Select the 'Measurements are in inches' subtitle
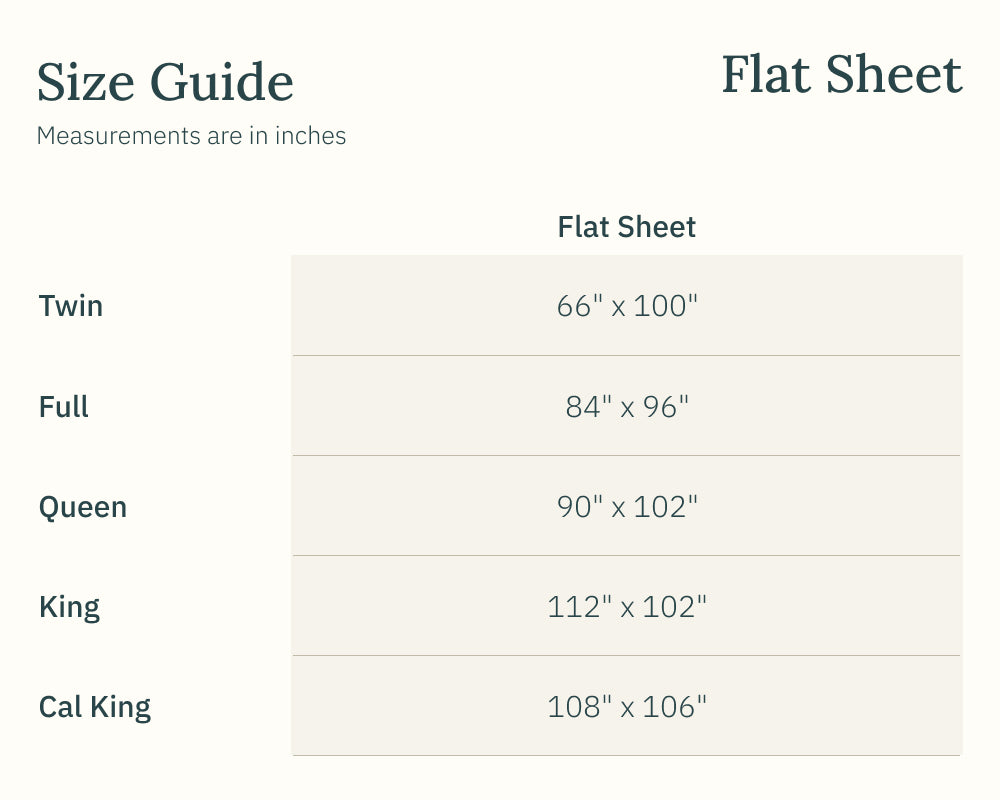Viewport: 1000px width, 800px height. click(191, 136)
